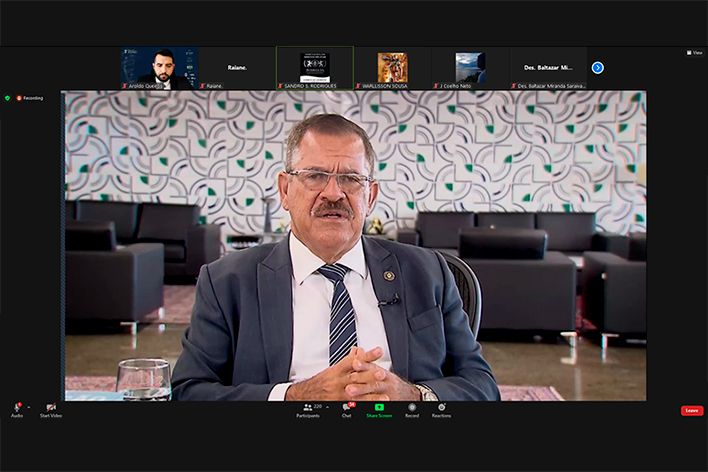Click the green Share Screen button

click(379, 410)
